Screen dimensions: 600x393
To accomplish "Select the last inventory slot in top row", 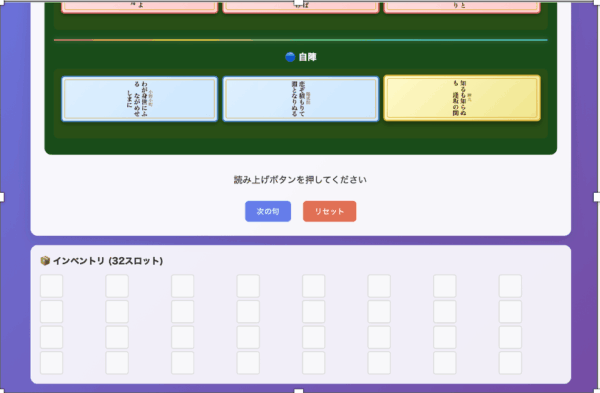I will [510, 286].
